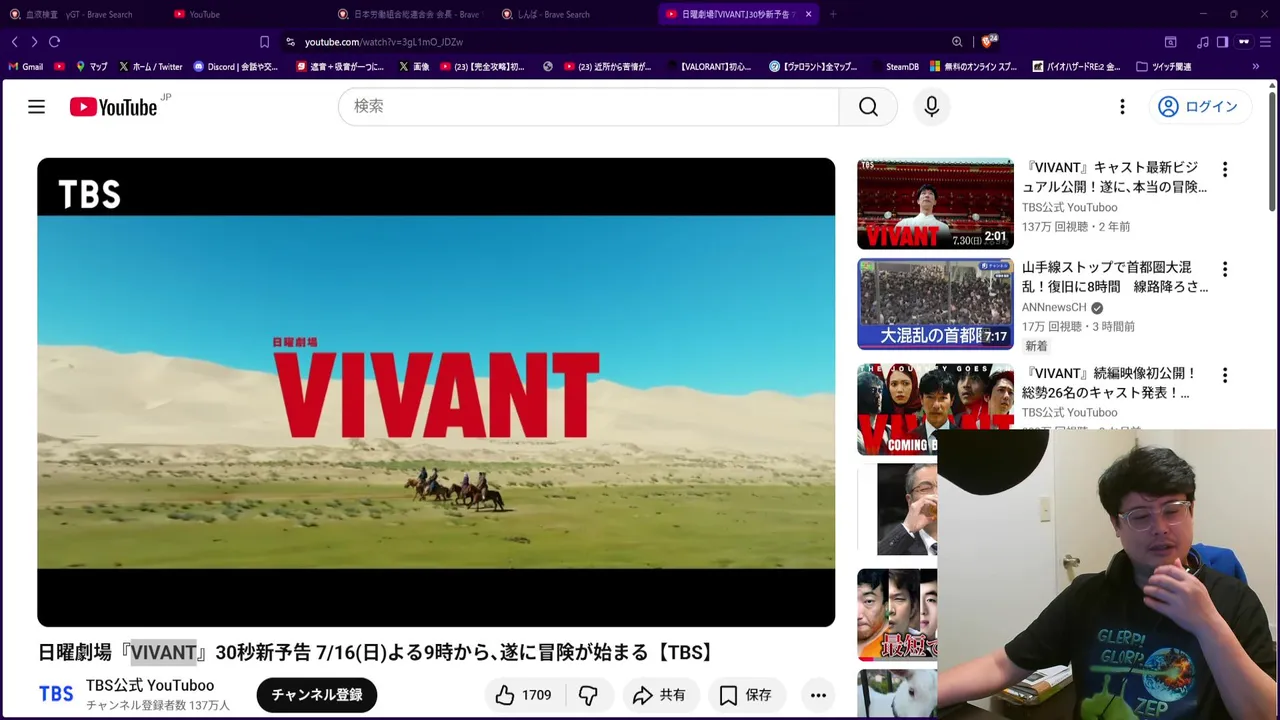Open 『VIVANT』キャスト最新ビジュアル公開 video thumbnail

[x=935, y=204]
